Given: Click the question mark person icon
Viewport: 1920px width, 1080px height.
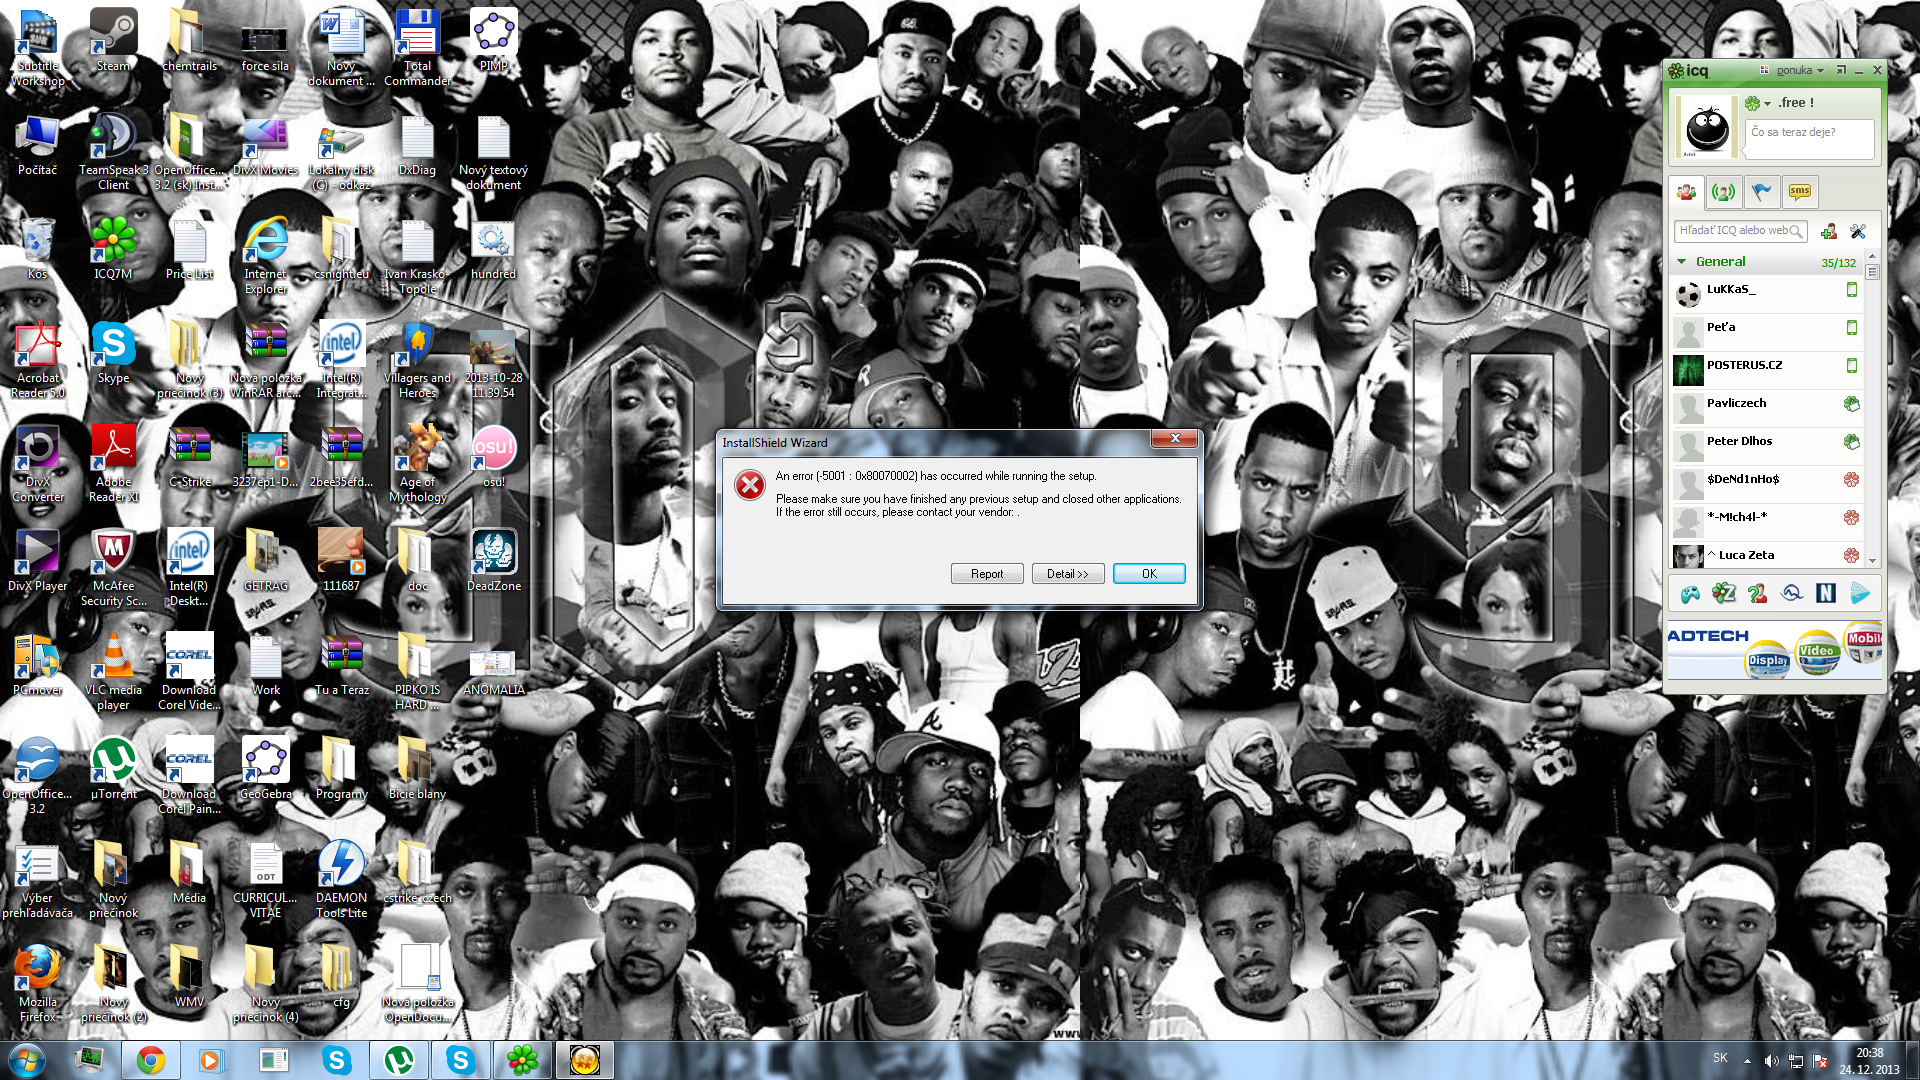Looking at the screenshot, I should (1758, 594).
